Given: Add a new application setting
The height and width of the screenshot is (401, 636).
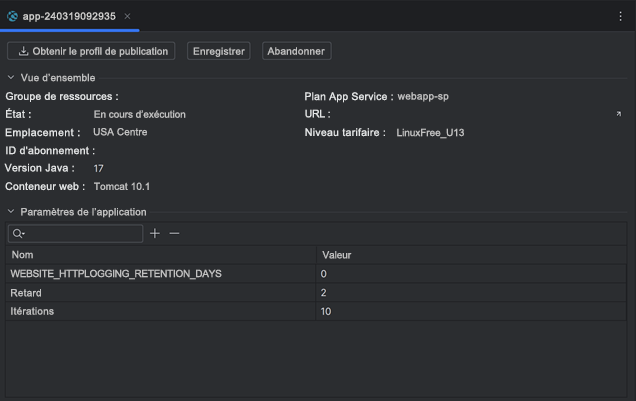Looking at the screenshot, I should pyautogui.click(x=155, y=234).
